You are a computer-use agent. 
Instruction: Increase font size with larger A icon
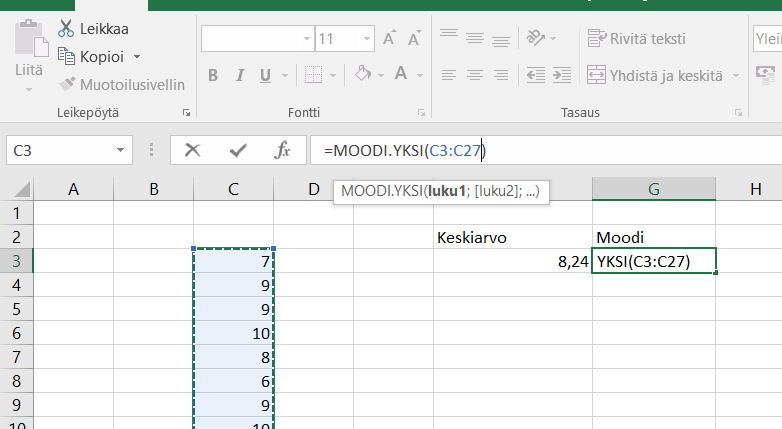[389, 38]
